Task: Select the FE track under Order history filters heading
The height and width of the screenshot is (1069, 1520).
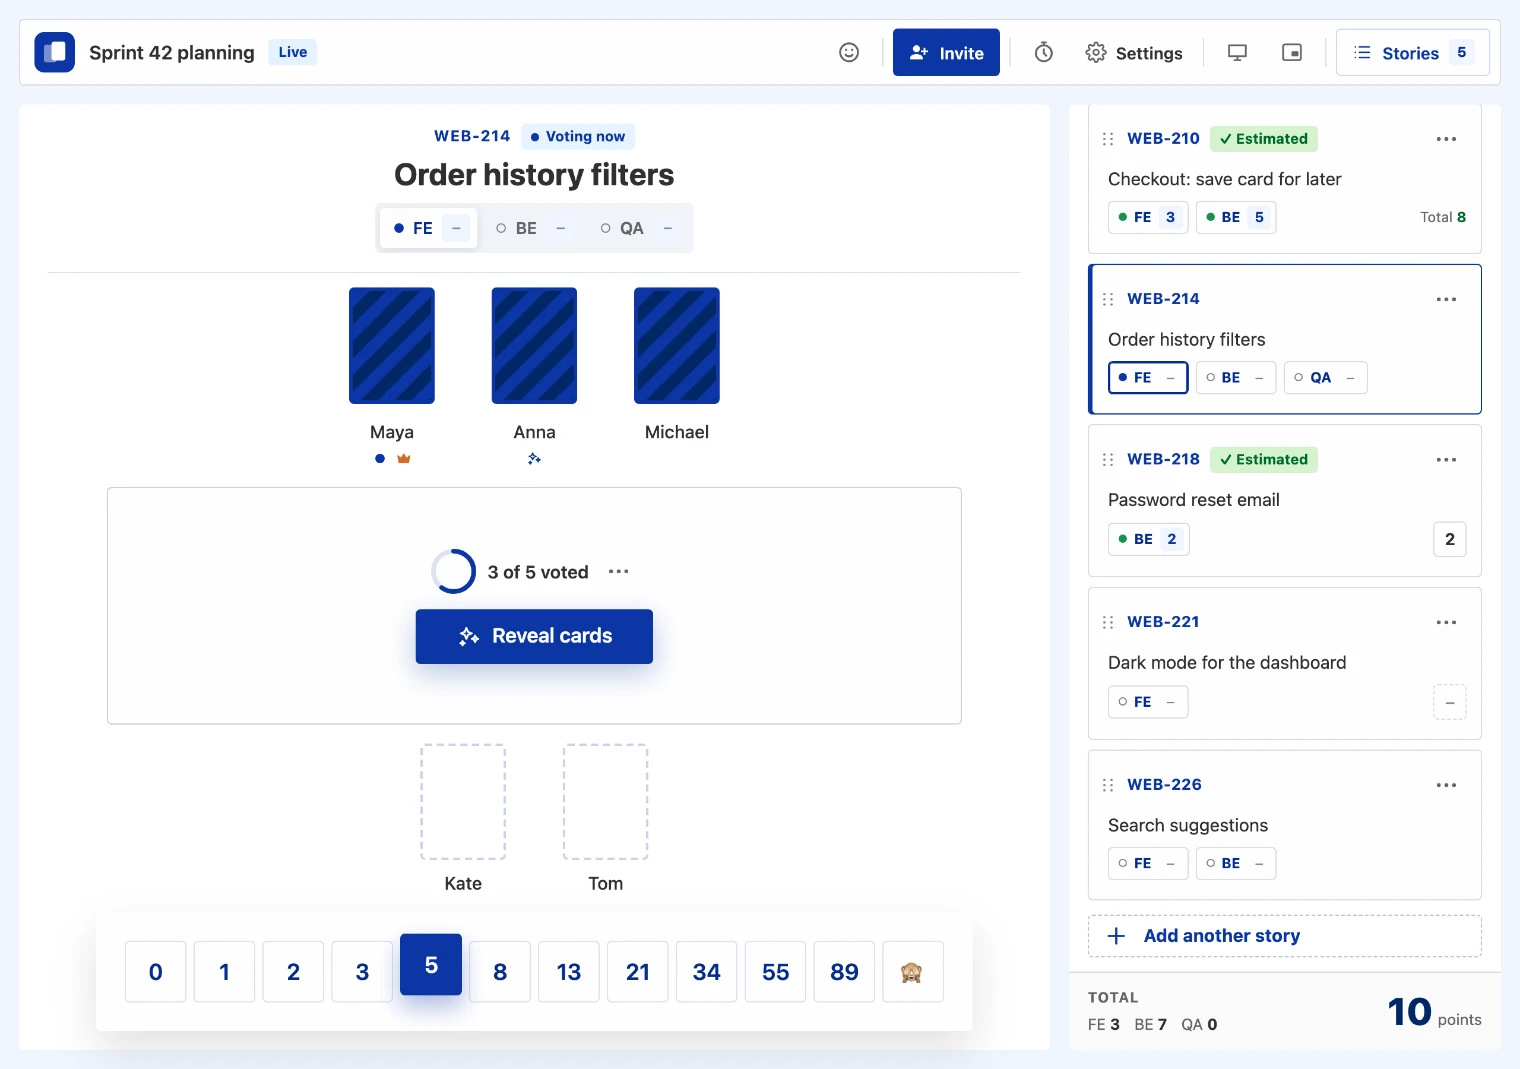Action: click(429, 228)
